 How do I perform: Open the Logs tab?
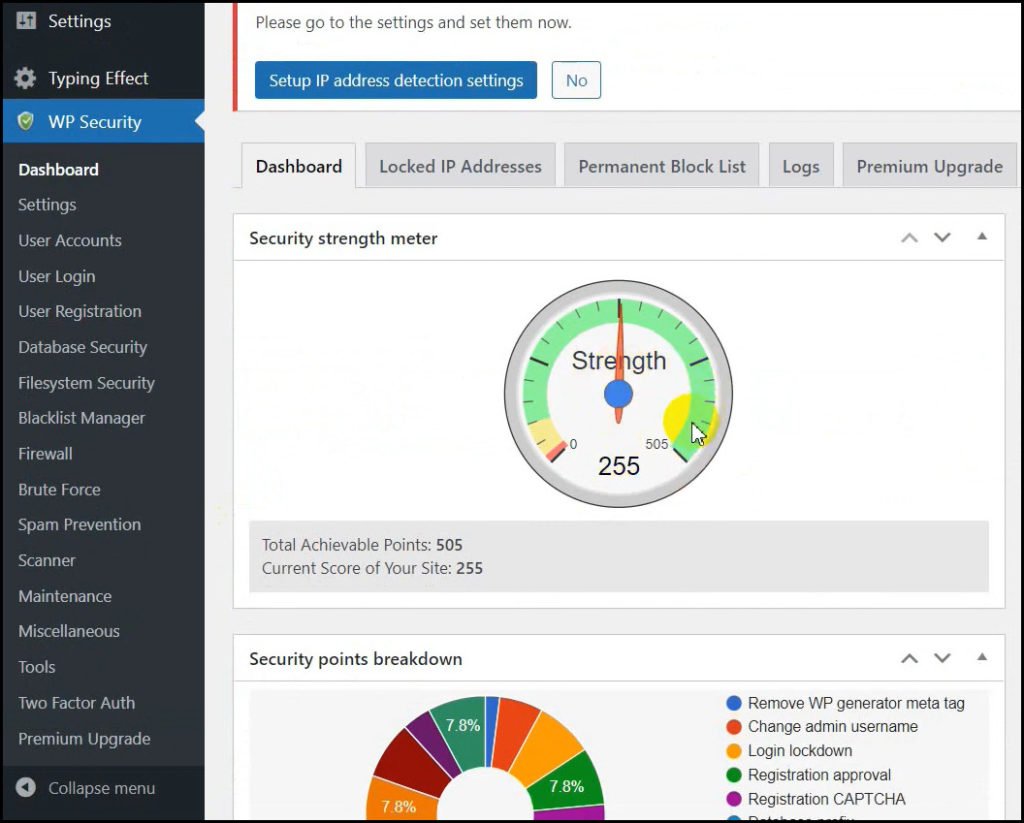[800, 167]
